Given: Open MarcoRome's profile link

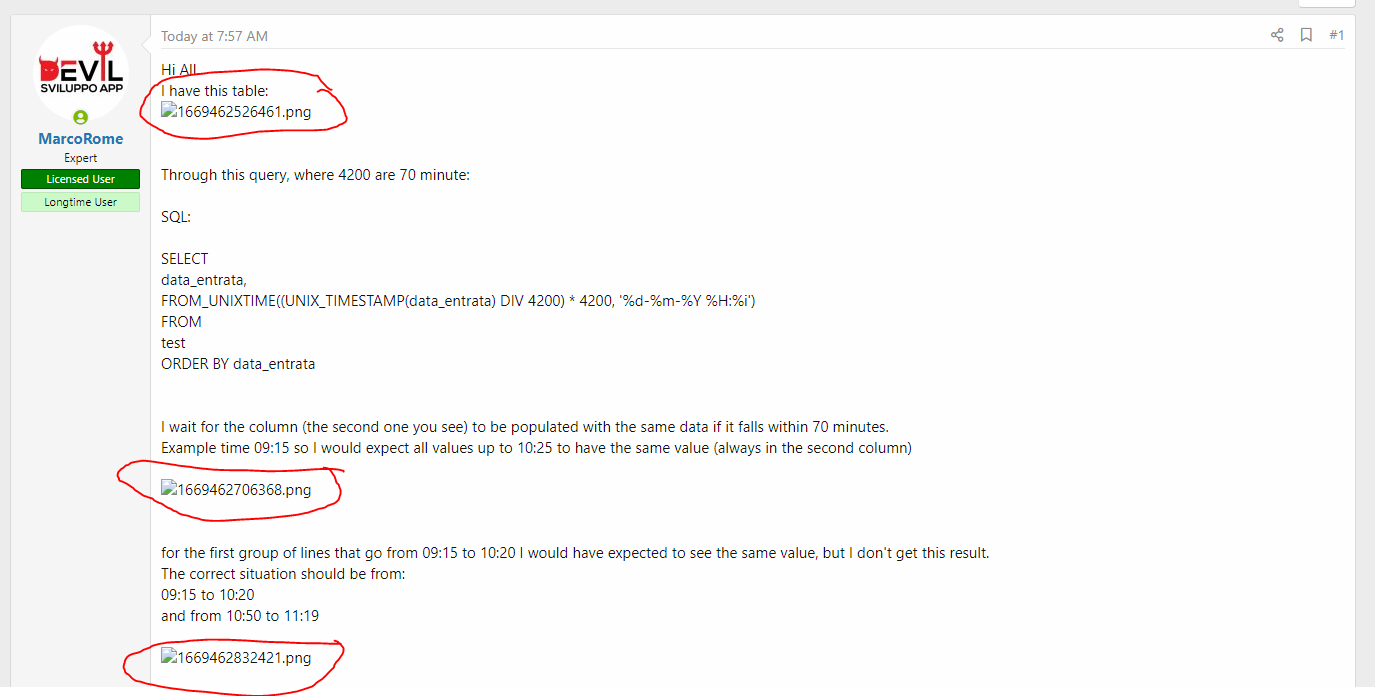Looking at the screenshot, I should 81,139.
